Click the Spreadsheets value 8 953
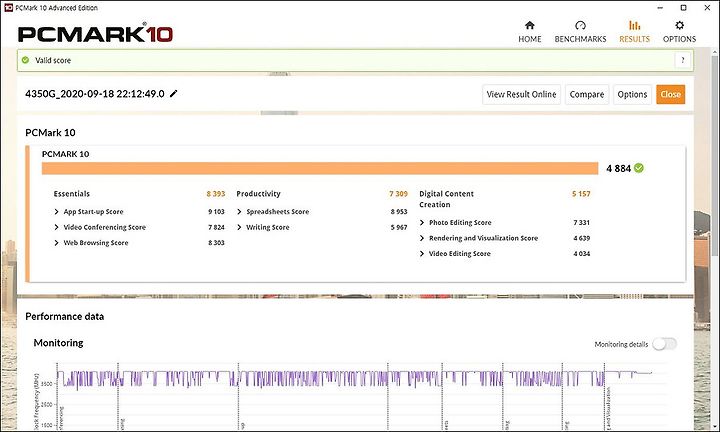720x432 pixels. point(399,212)
